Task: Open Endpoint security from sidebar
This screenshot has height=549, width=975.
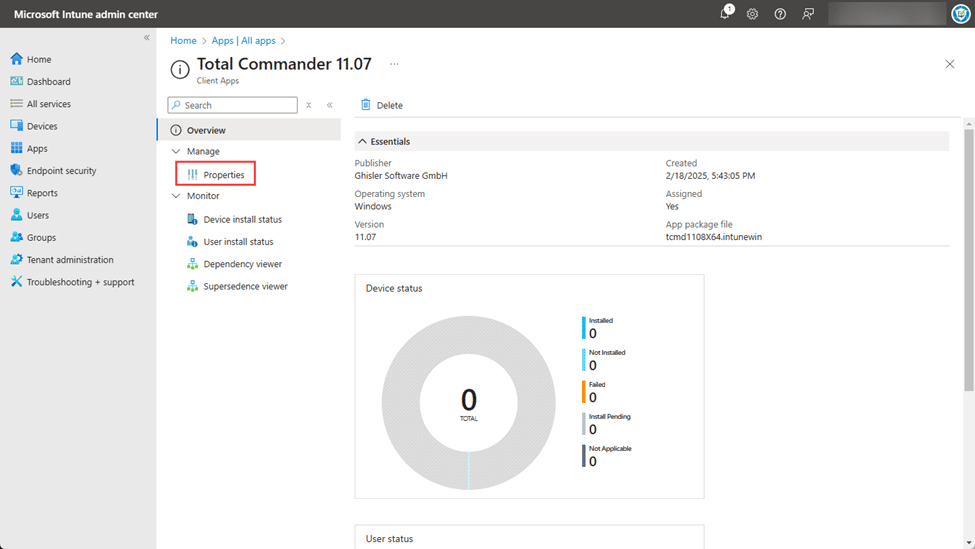Action: 61,171
